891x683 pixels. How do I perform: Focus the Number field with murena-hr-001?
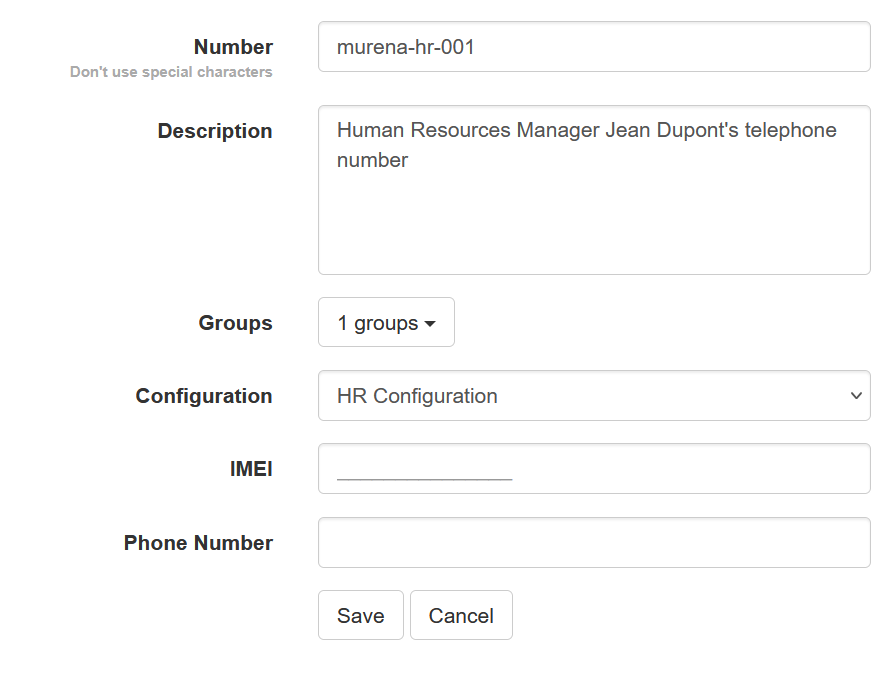tap(594, 47)
